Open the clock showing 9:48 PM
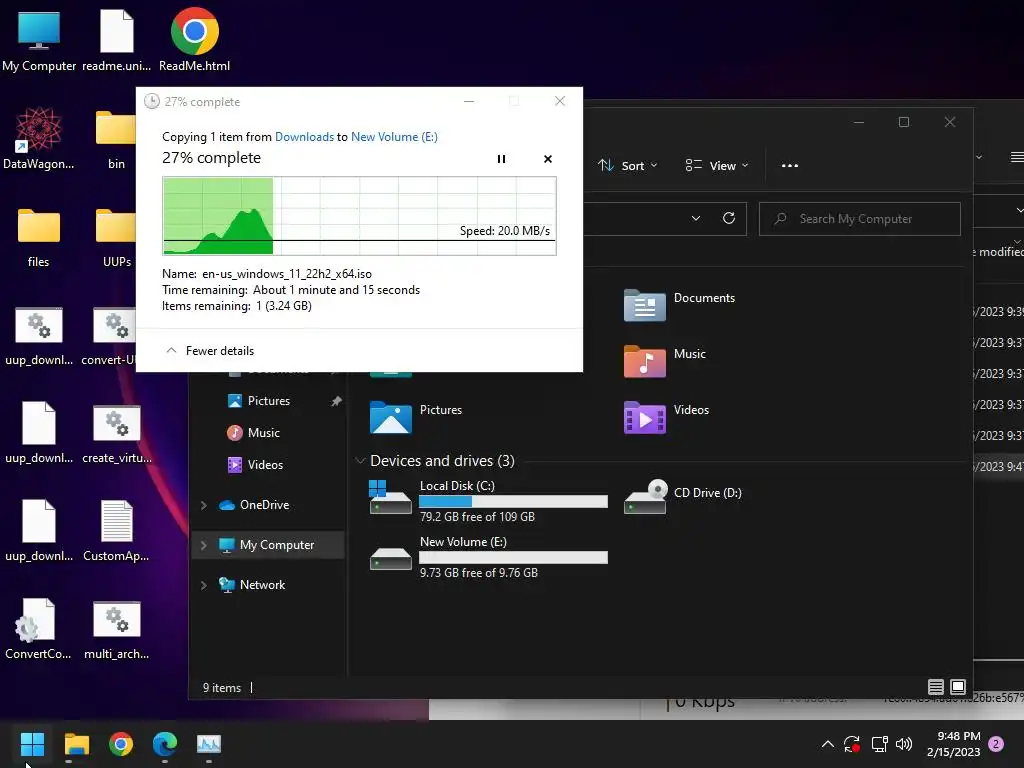Screen dimensions: 1024x768 click(953, 744)
